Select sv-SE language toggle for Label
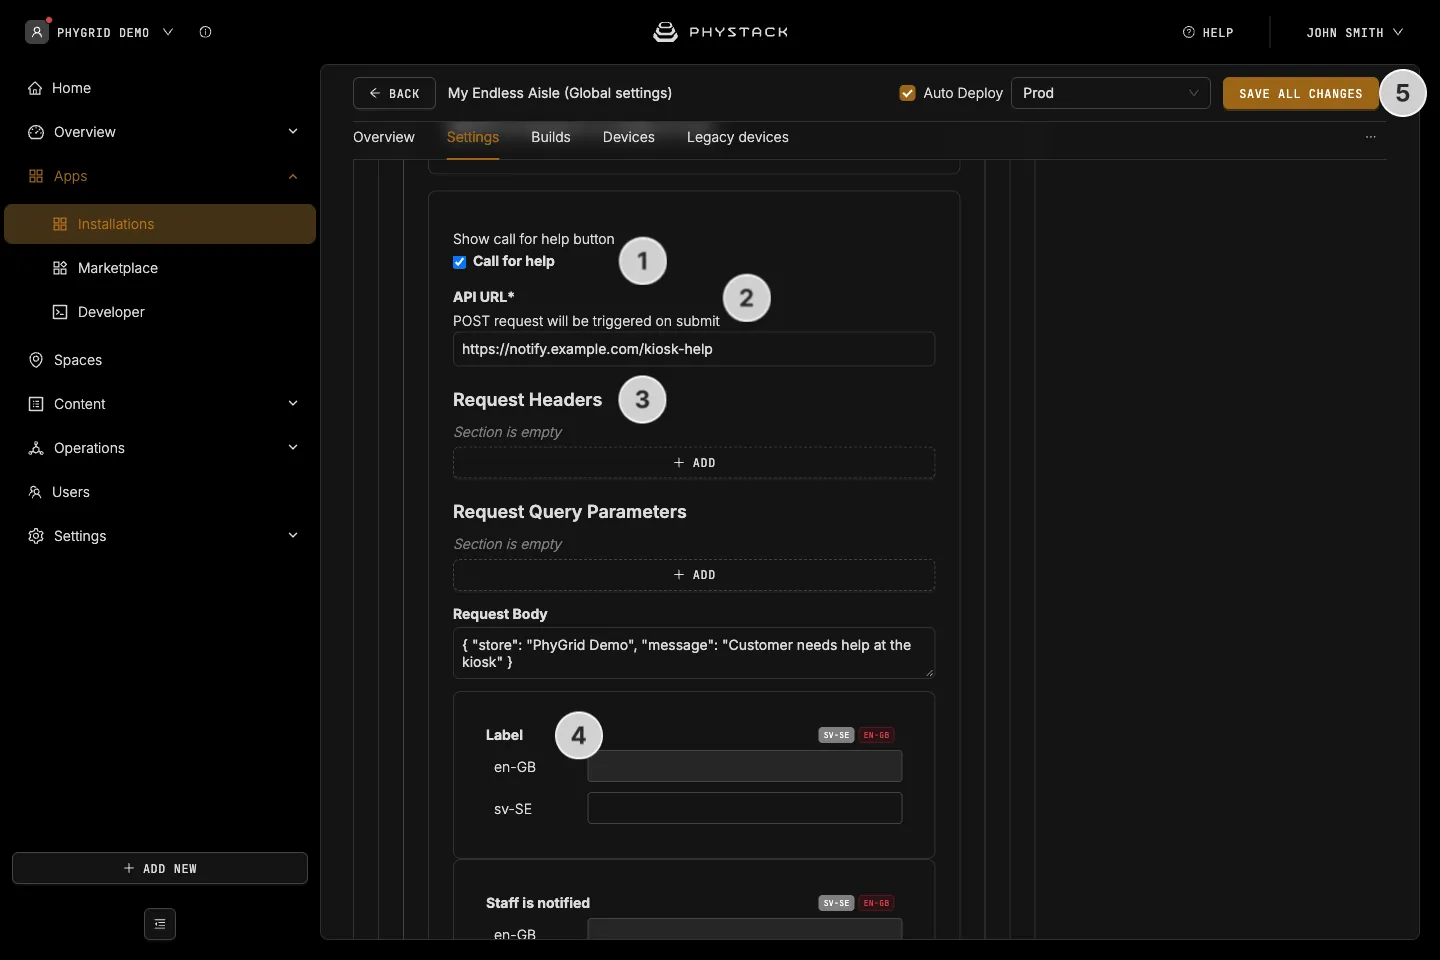This screenshot has width=1440, height=960. tap(836, 735)
